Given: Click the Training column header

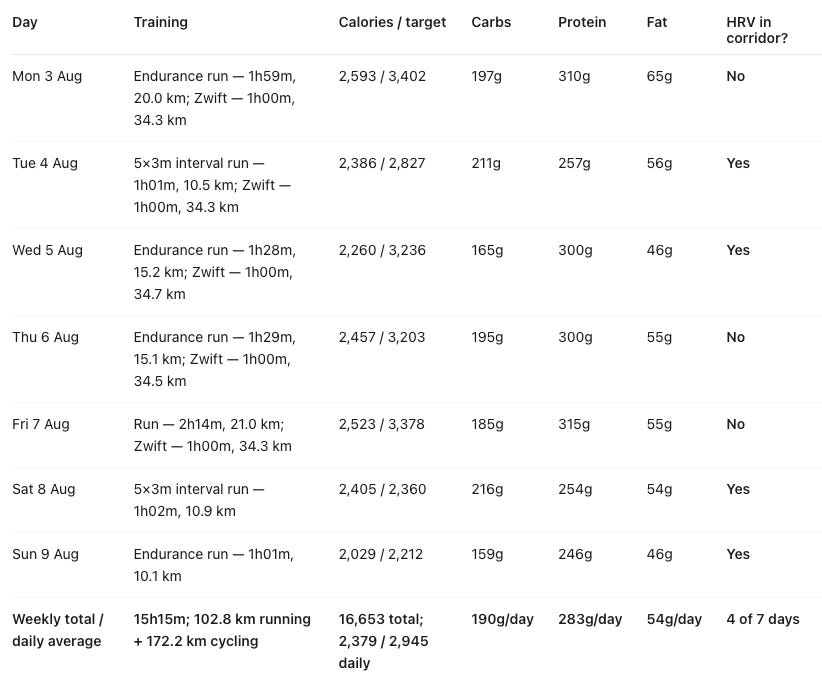Looking at the screenshot, I should (x=160, y=23).
